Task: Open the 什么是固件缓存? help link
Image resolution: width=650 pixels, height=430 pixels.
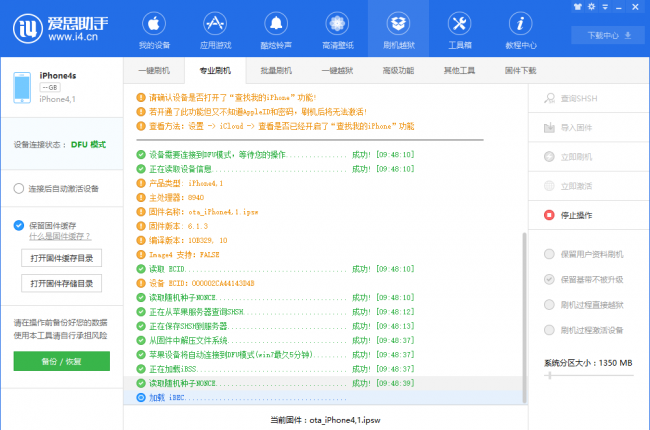Action: (60, 236)
